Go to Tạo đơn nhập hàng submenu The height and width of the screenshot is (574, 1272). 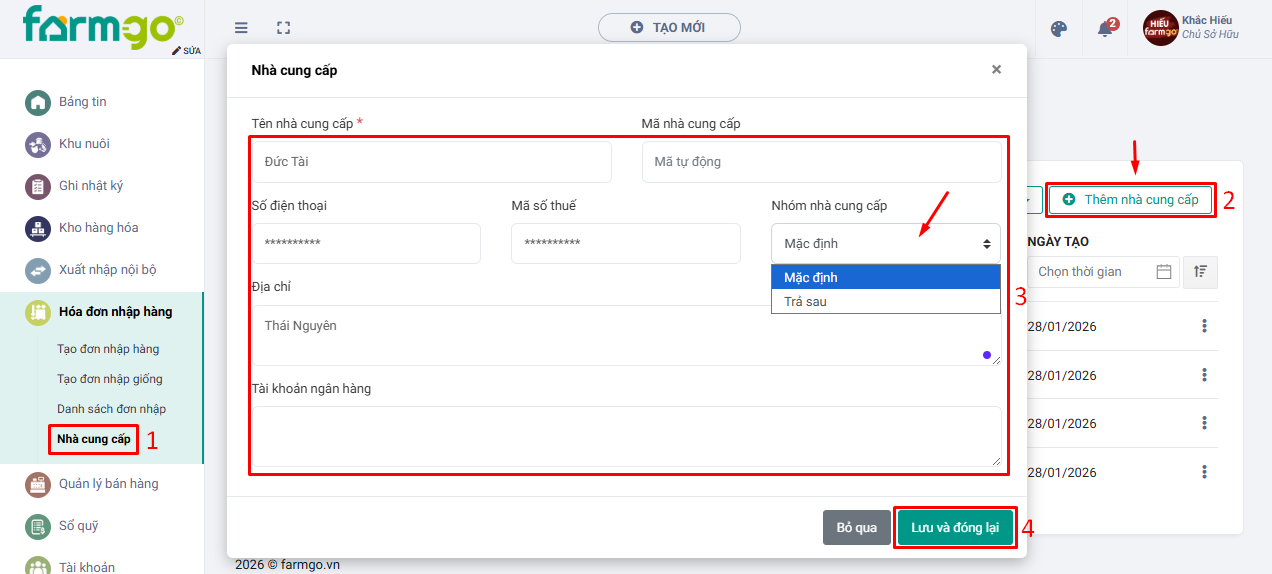pos(108,349)
